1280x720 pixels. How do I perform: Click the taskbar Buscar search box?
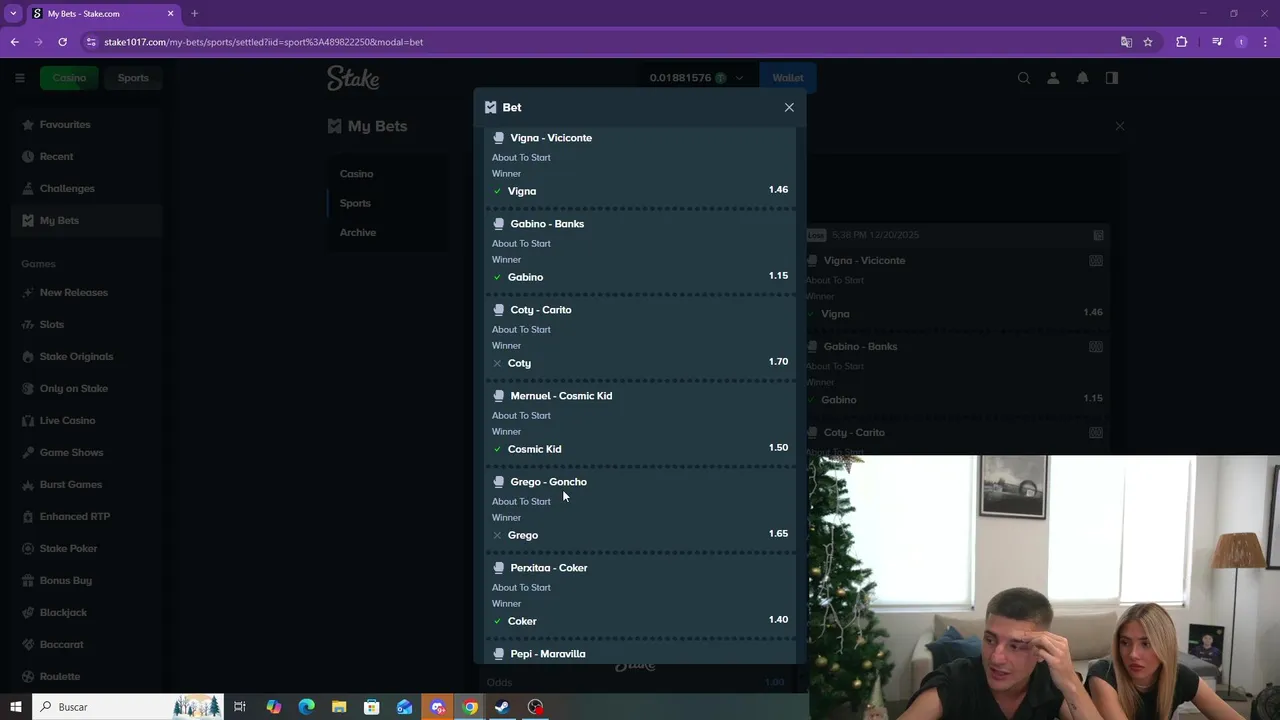(130, 707)
